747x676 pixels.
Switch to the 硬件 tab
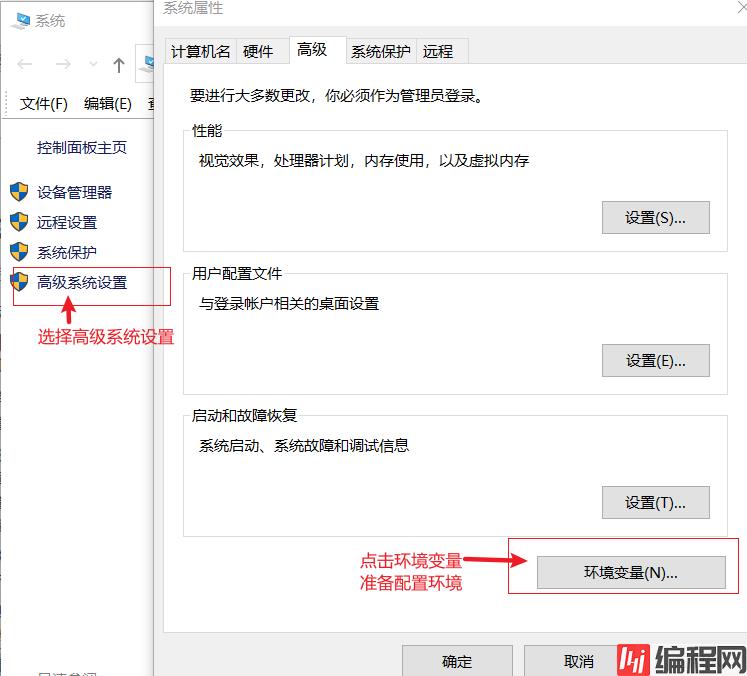click(258, 51)
